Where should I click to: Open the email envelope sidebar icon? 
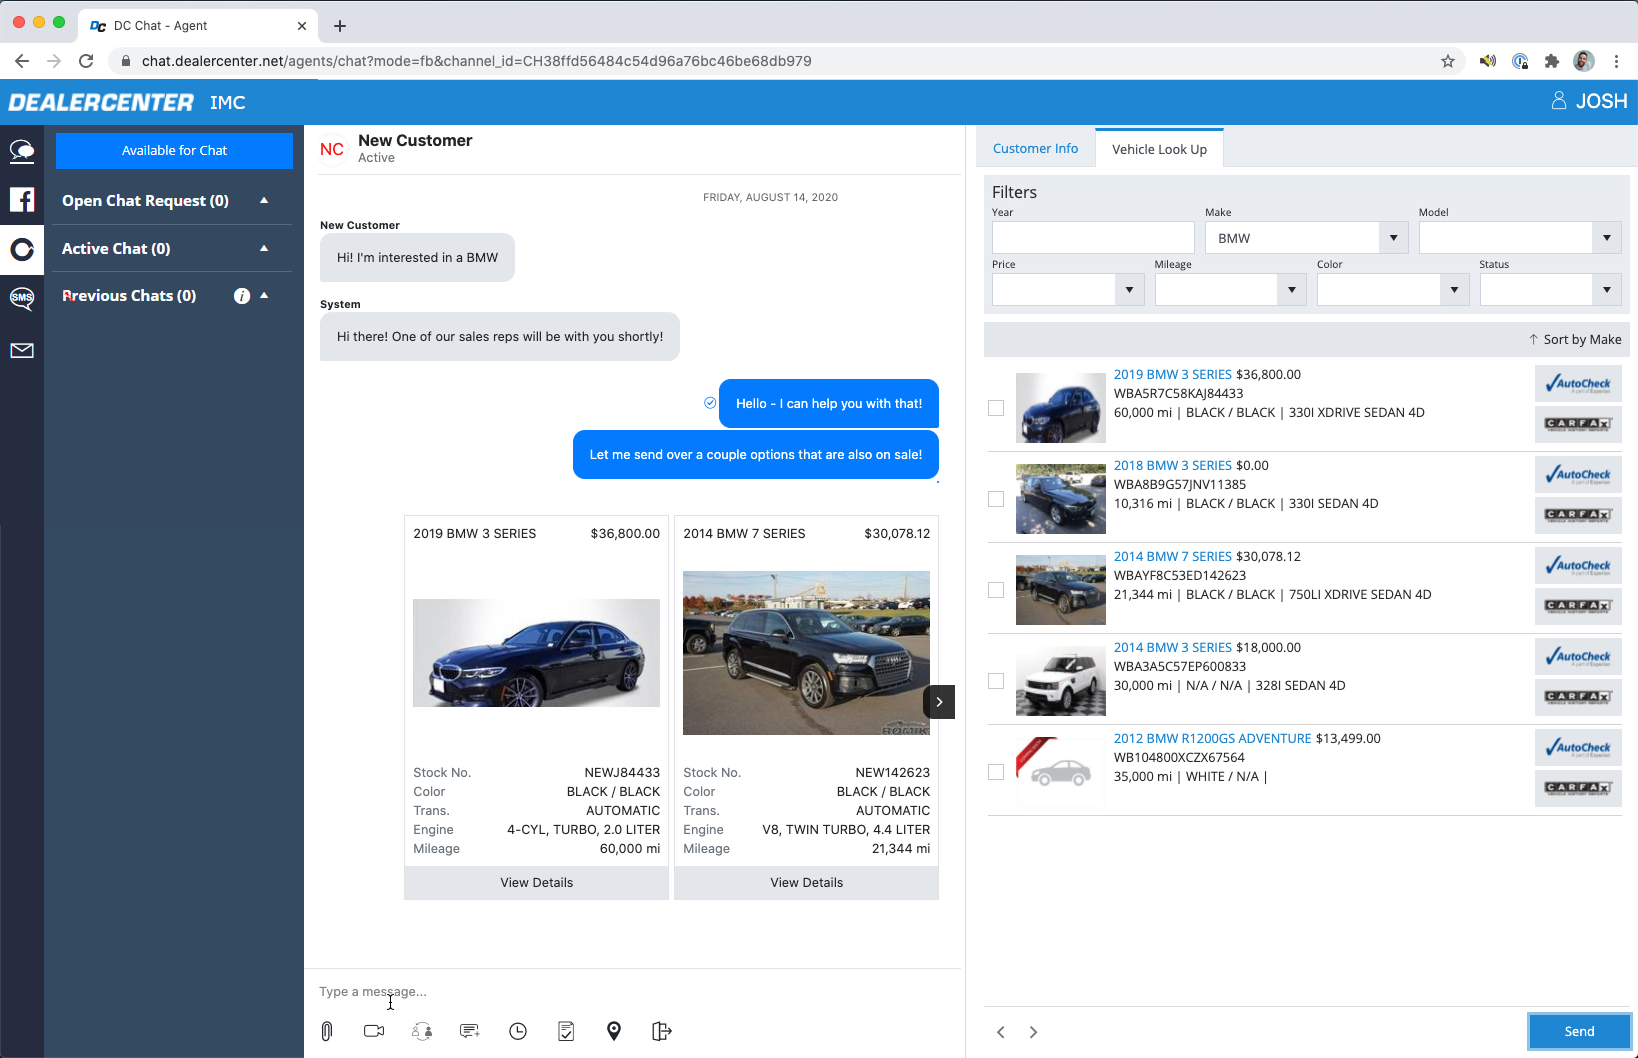pos(22,350)
